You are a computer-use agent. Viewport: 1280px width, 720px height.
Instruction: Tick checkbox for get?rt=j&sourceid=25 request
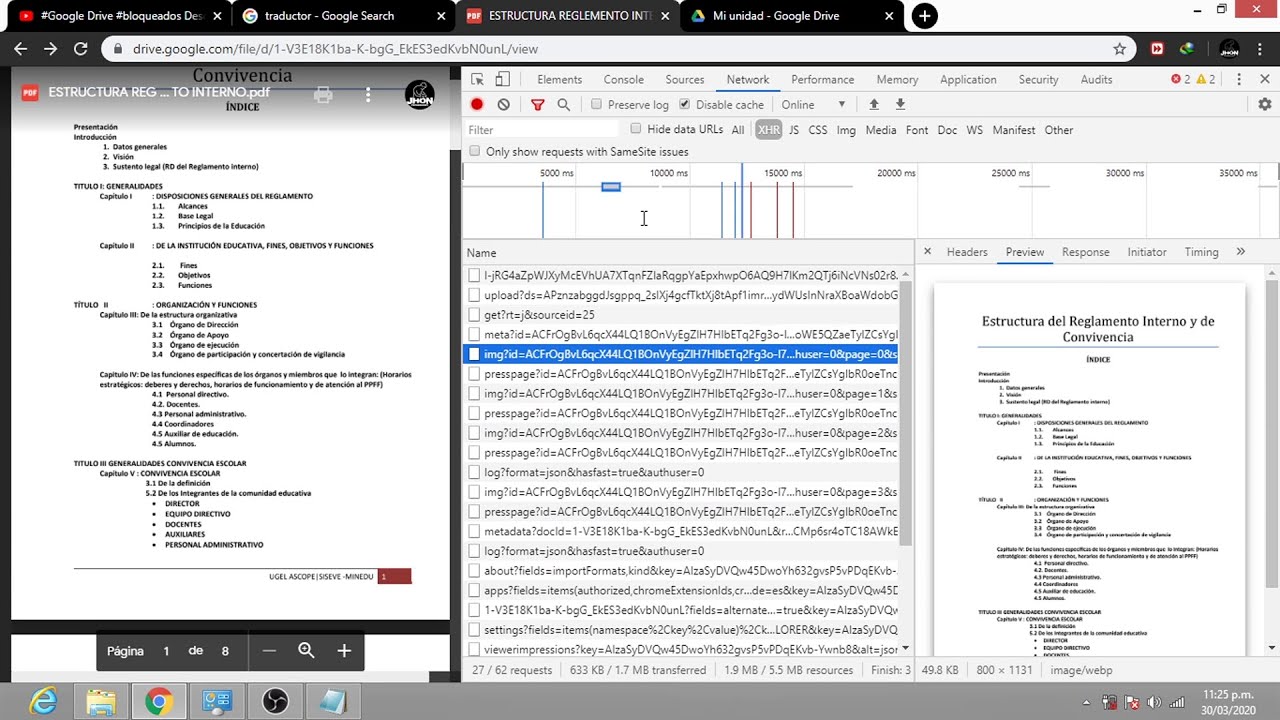474,315
